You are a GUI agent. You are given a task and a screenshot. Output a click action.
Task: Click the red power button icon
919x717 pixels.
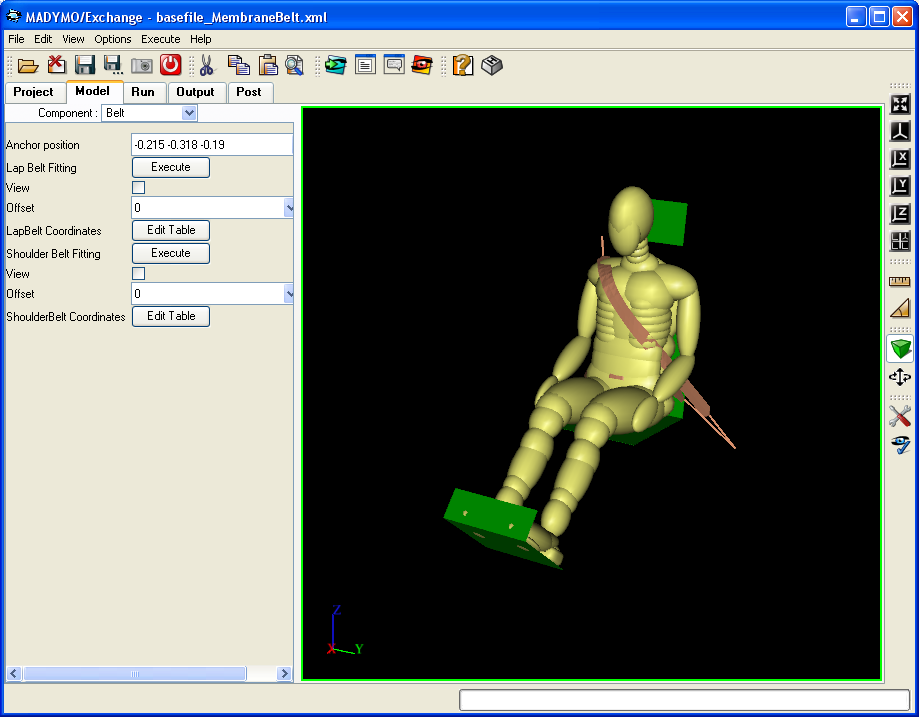tap(171, 65)
